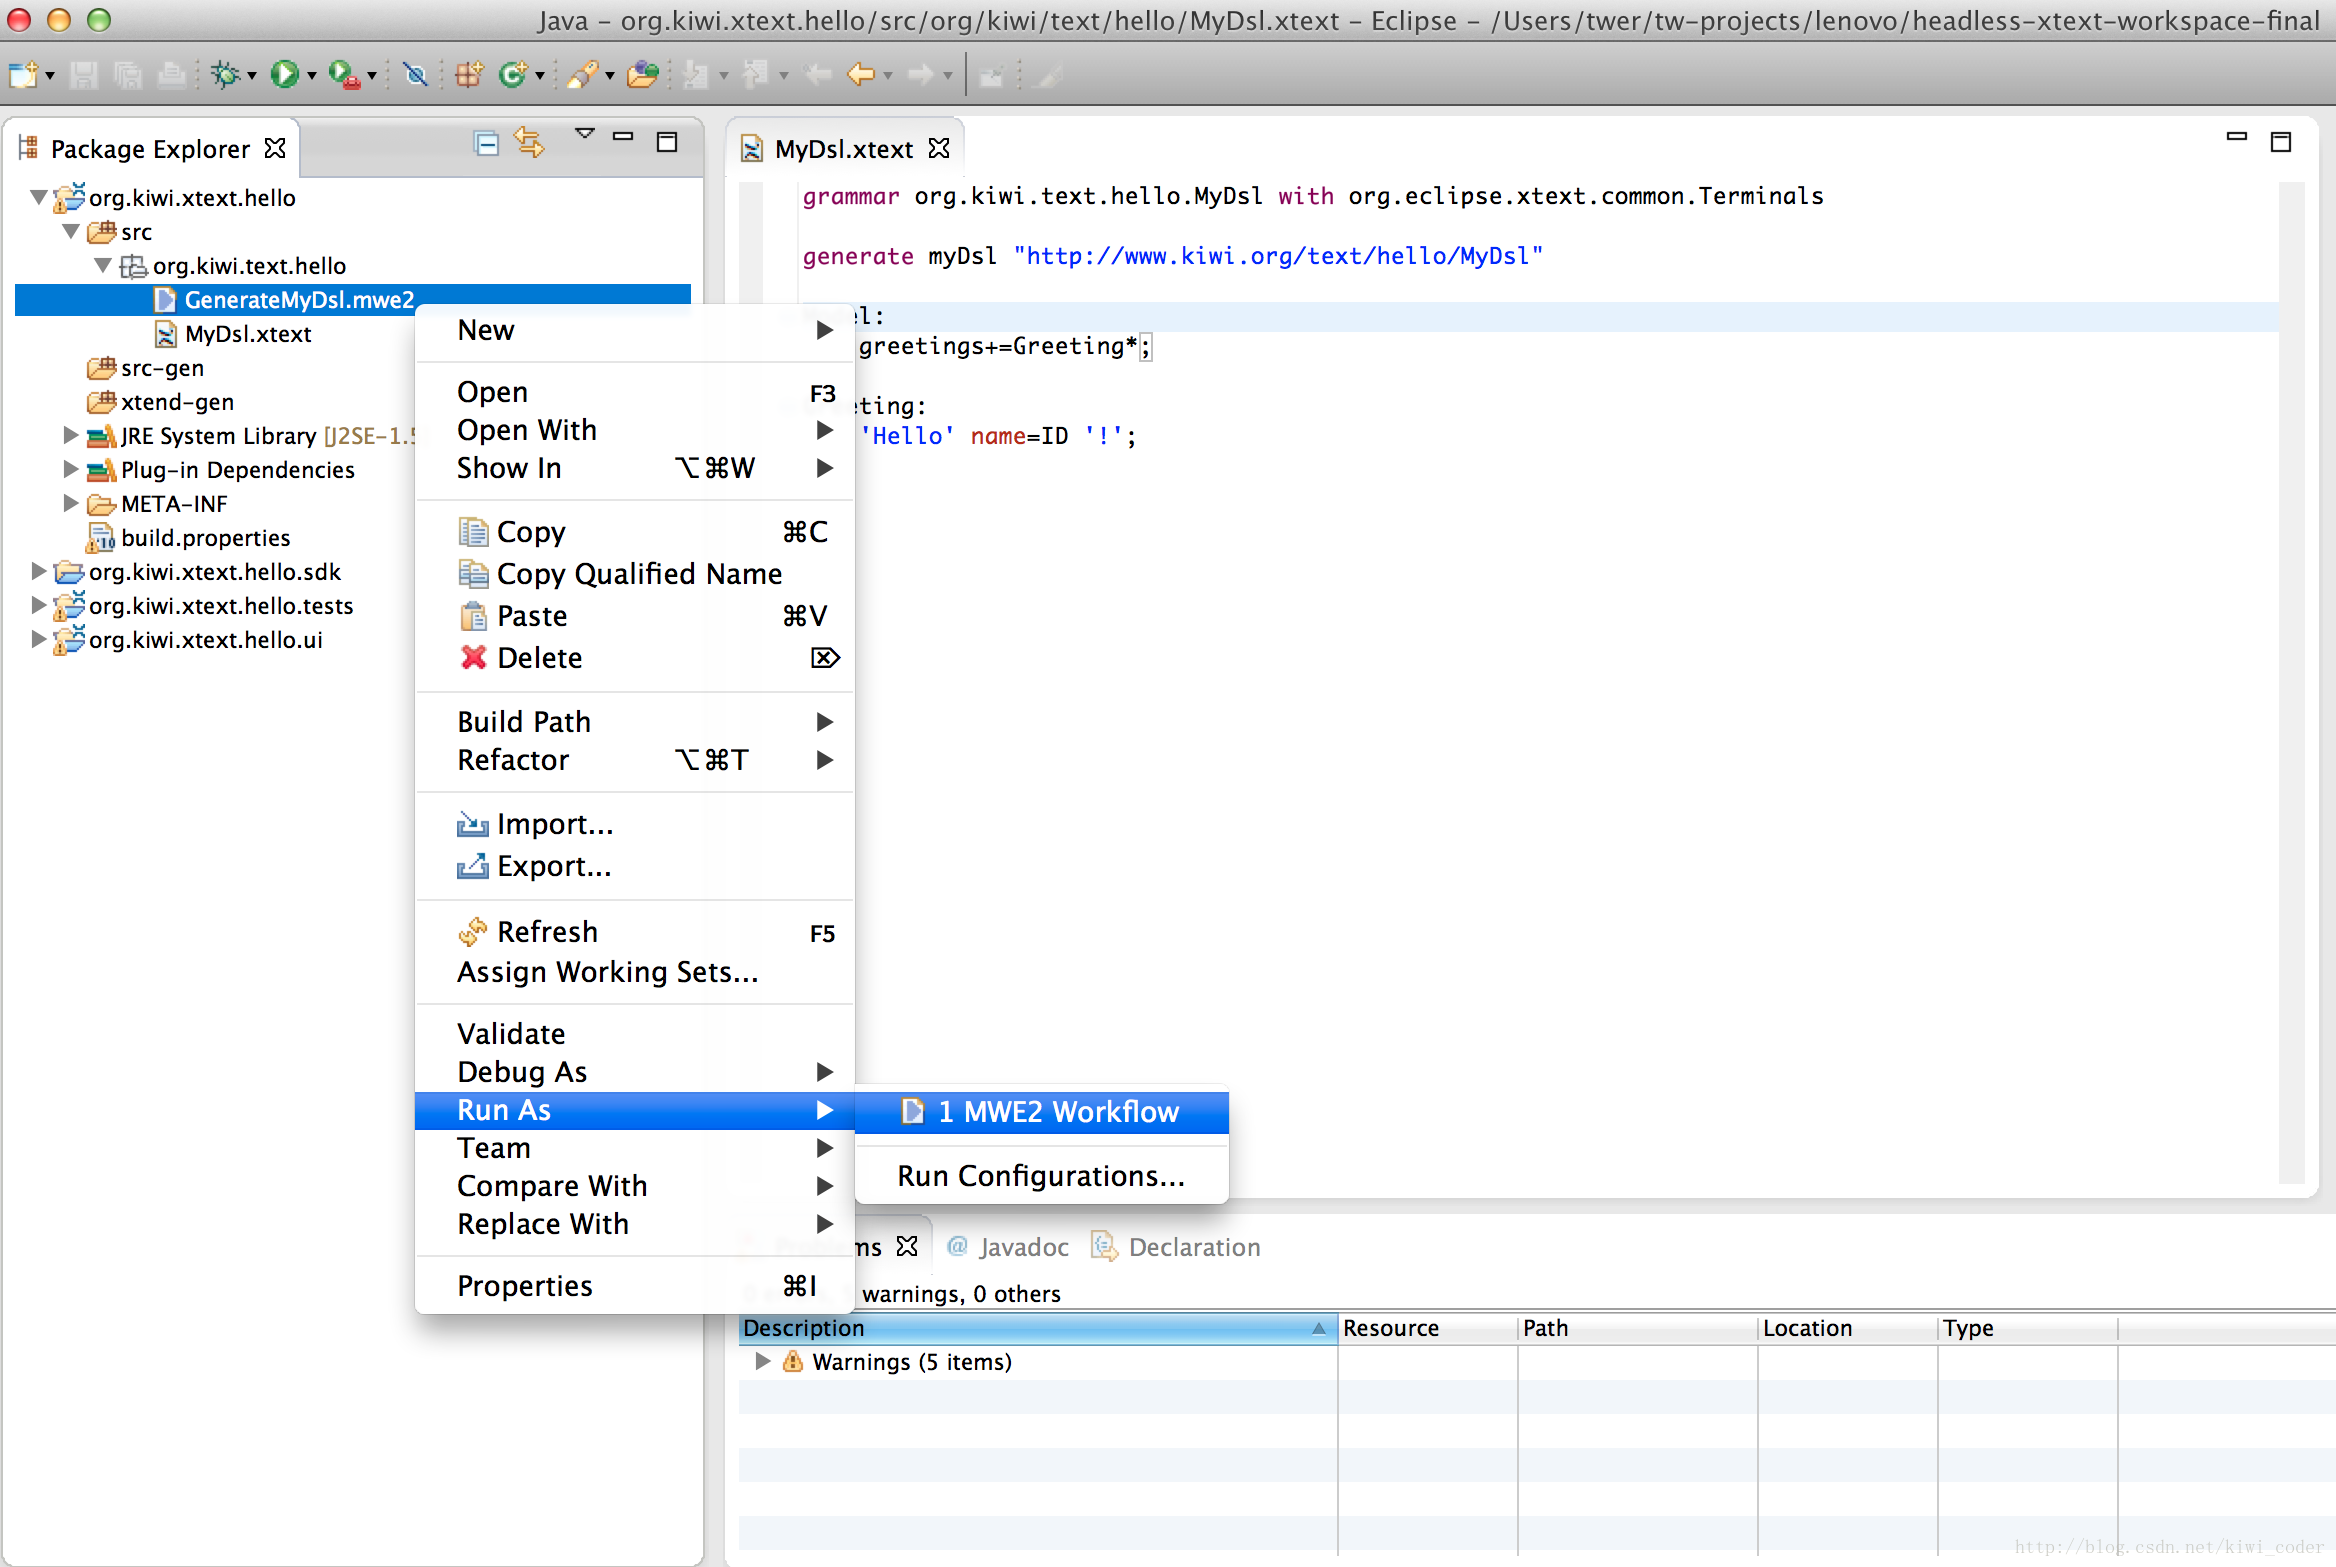Click the Back navigation arrow icon
This screenshot has height=1567, width=2336.
[860, 75]
